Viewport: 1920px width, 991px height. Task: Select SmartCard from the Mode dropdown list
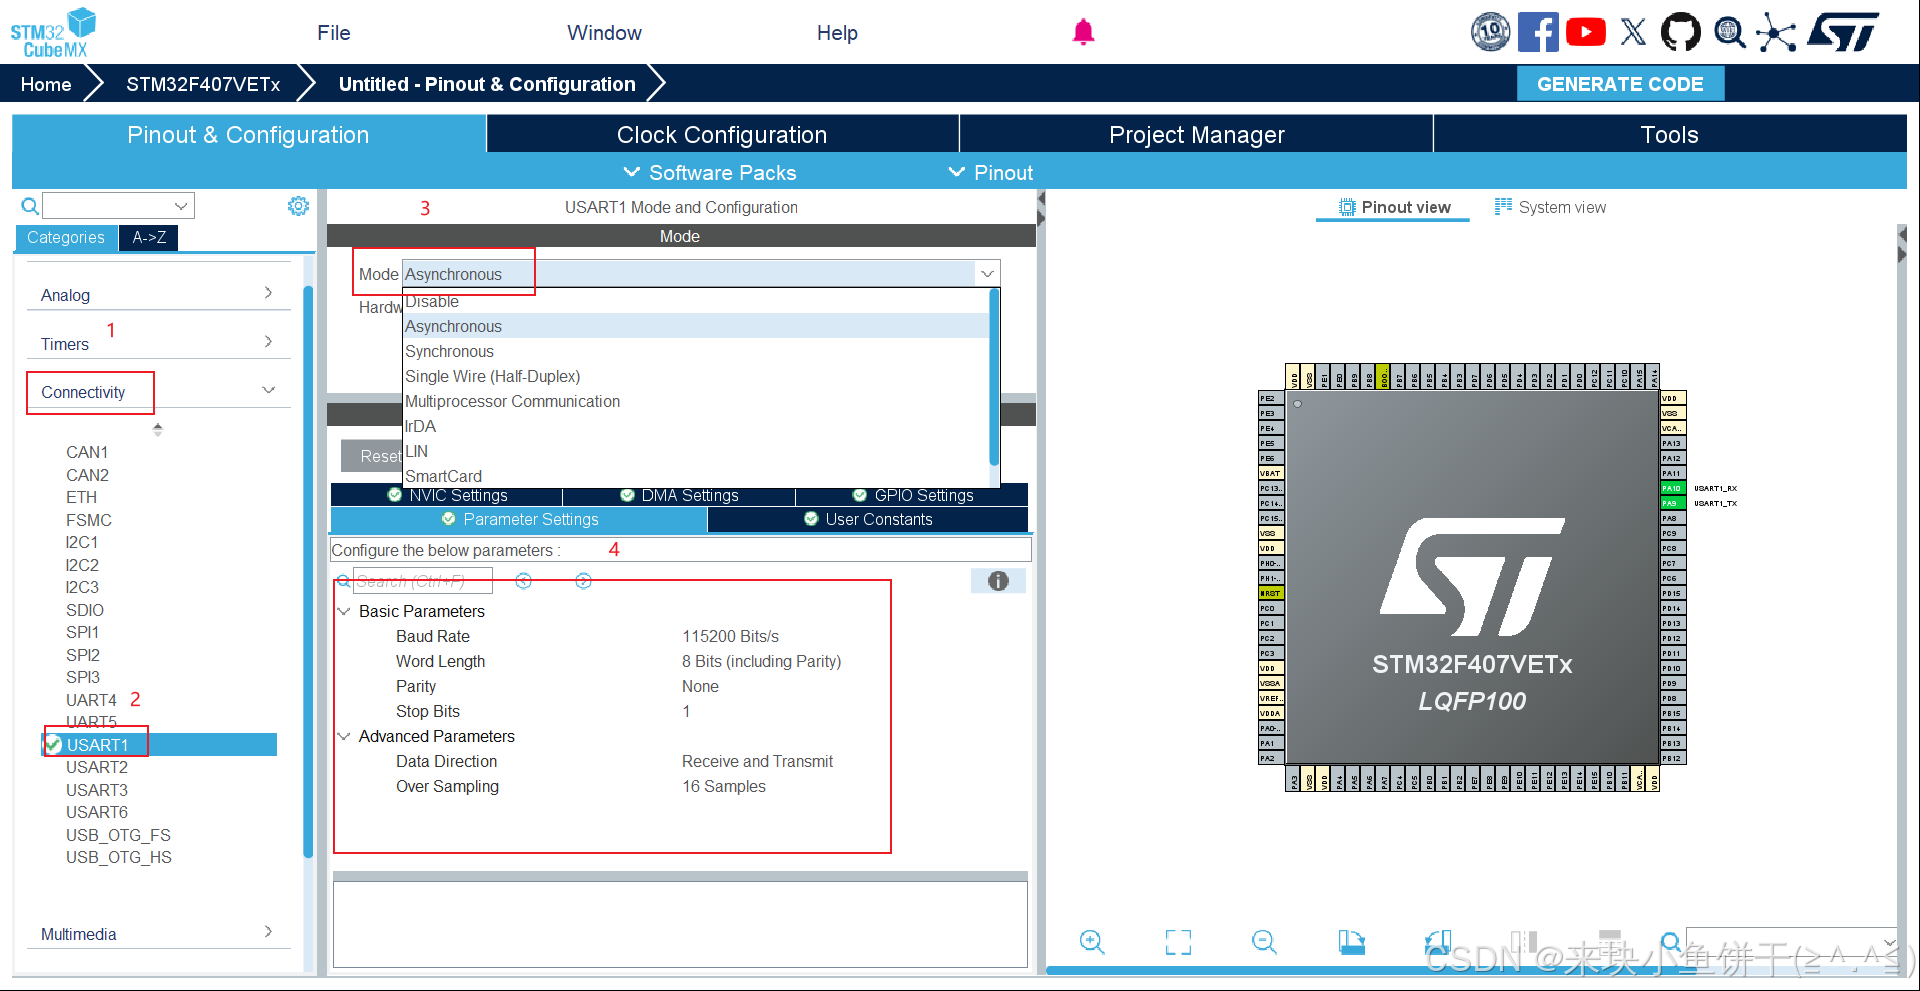click(x=443, y=475)
